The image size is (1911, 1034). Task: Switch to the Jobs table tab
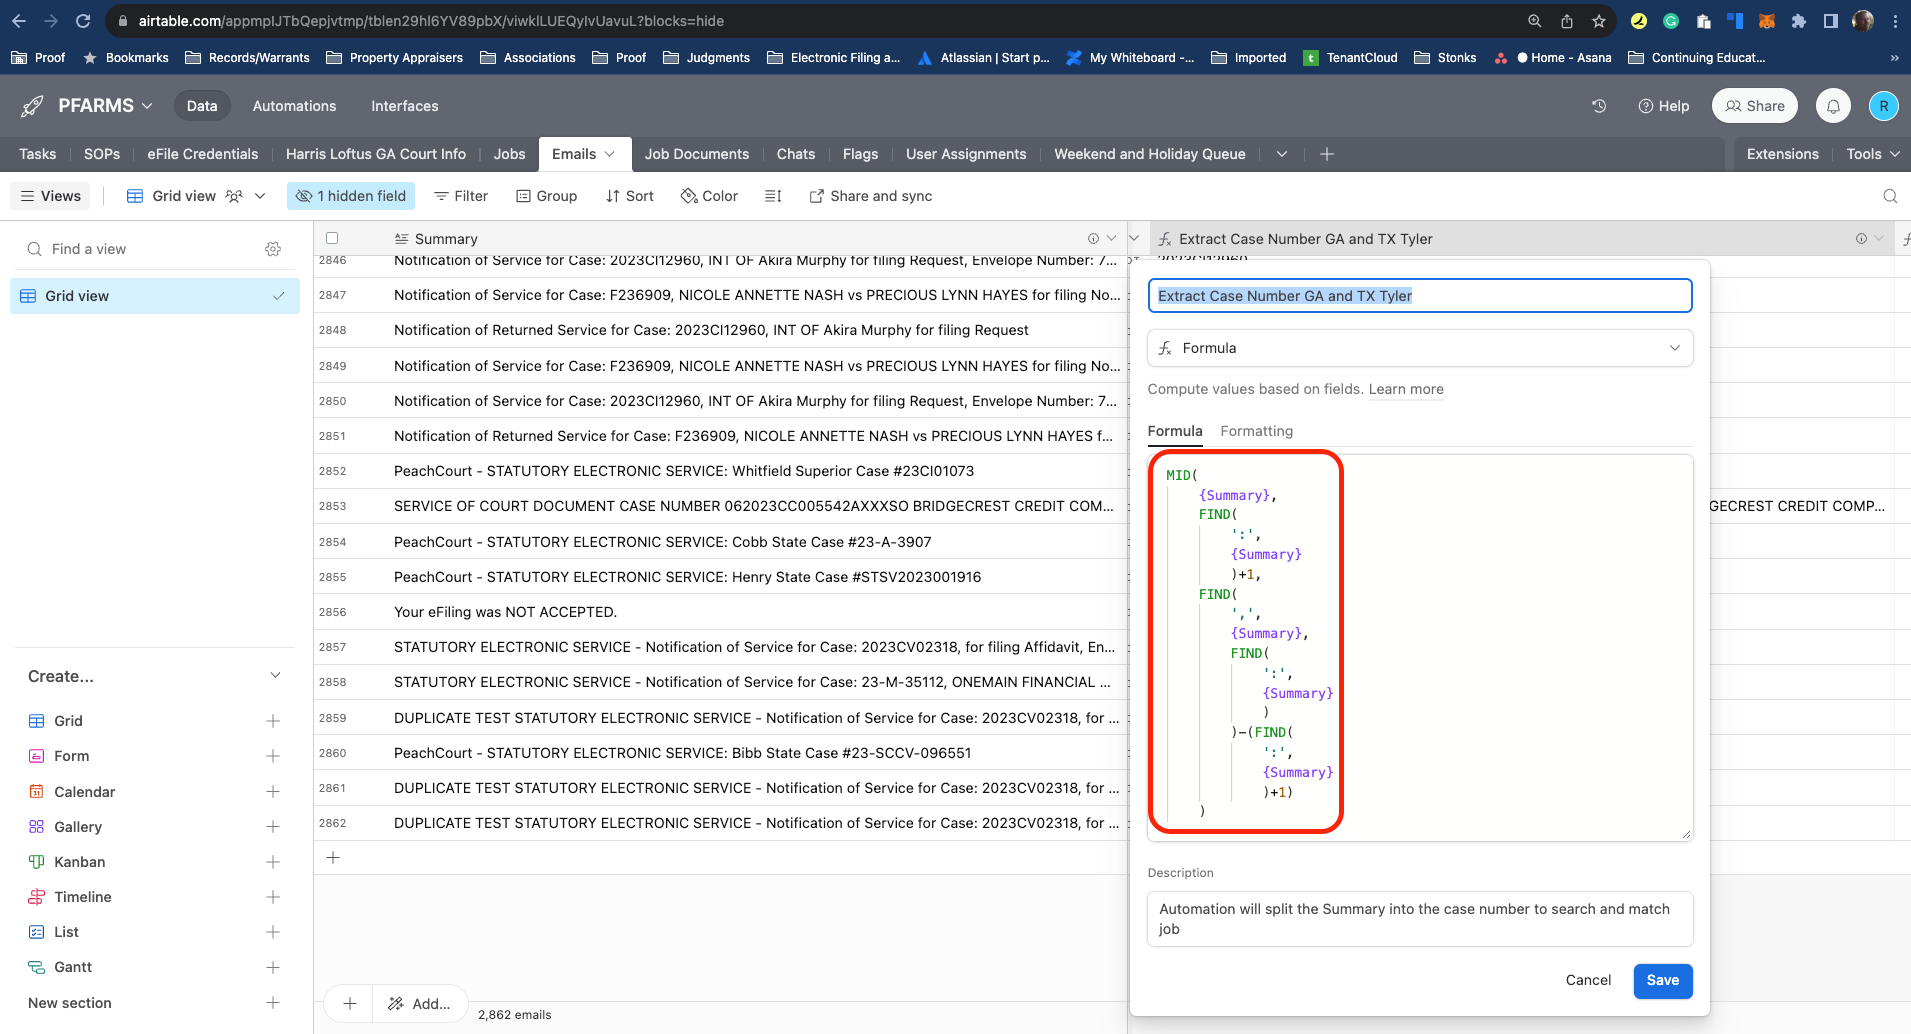[509, 154]
